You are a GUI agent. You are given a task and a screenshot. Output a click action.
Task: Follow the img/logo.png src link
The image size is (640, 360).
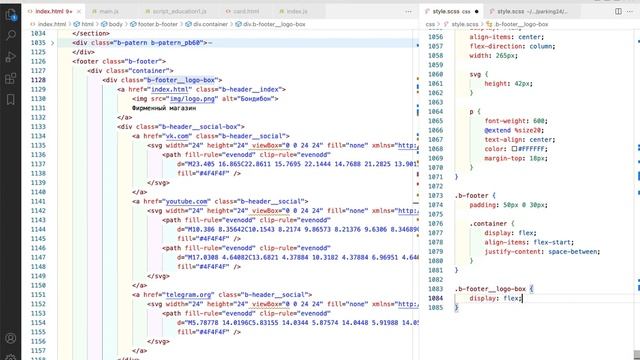[193, 99]
